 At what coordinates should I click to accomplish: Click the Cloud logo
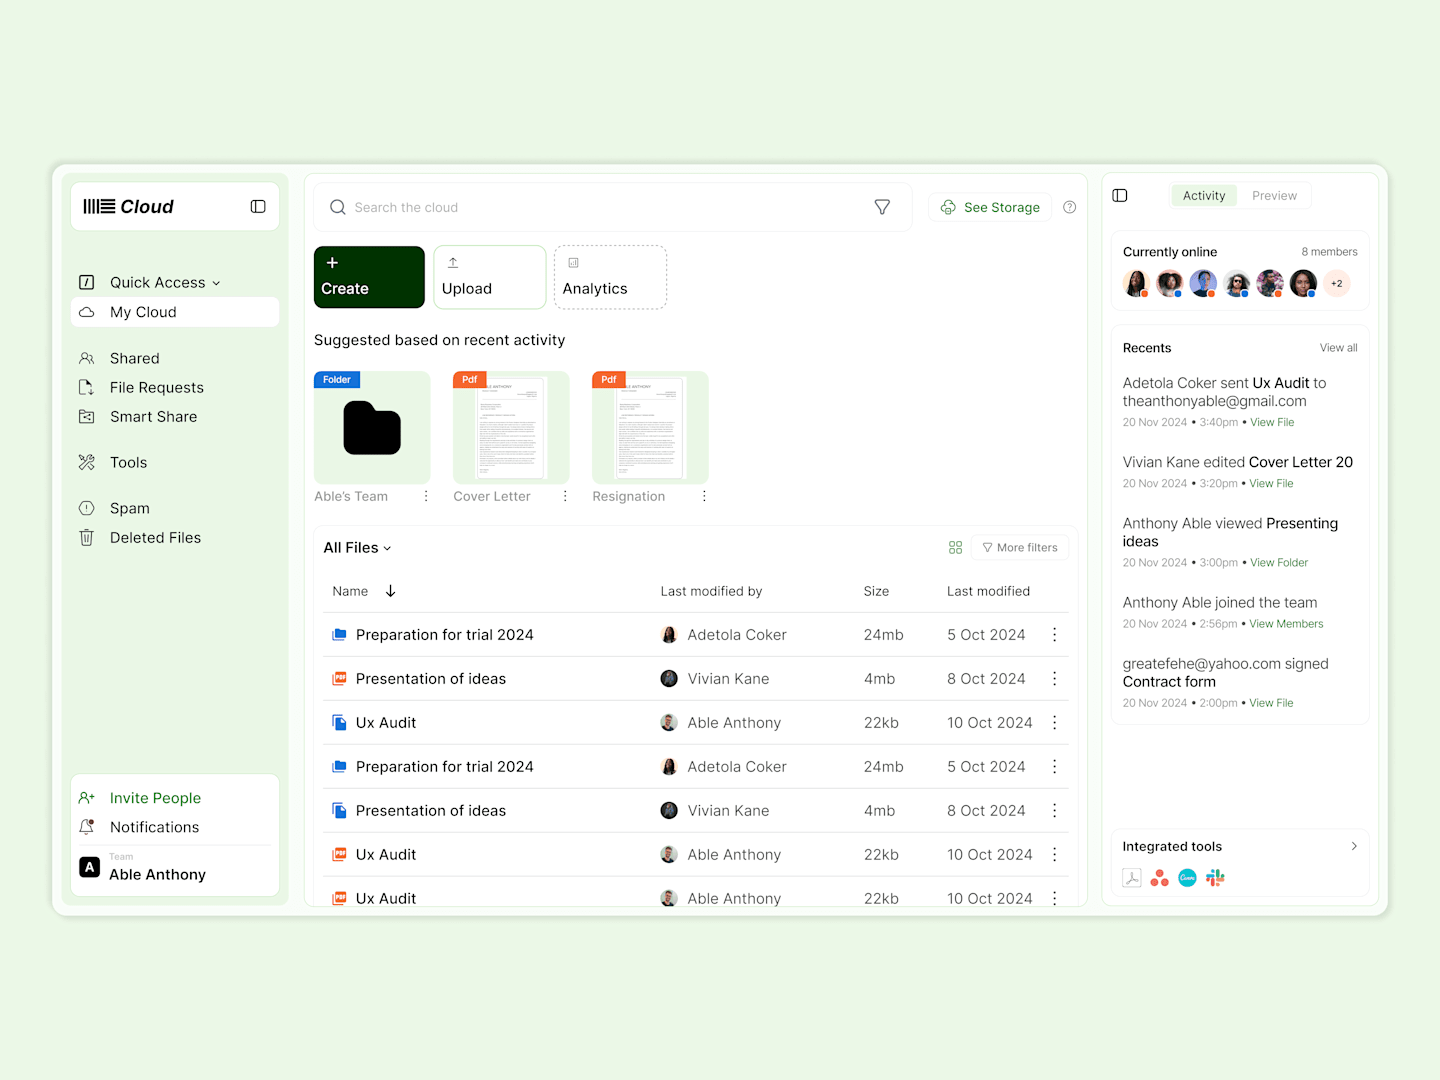click(128, 207)
